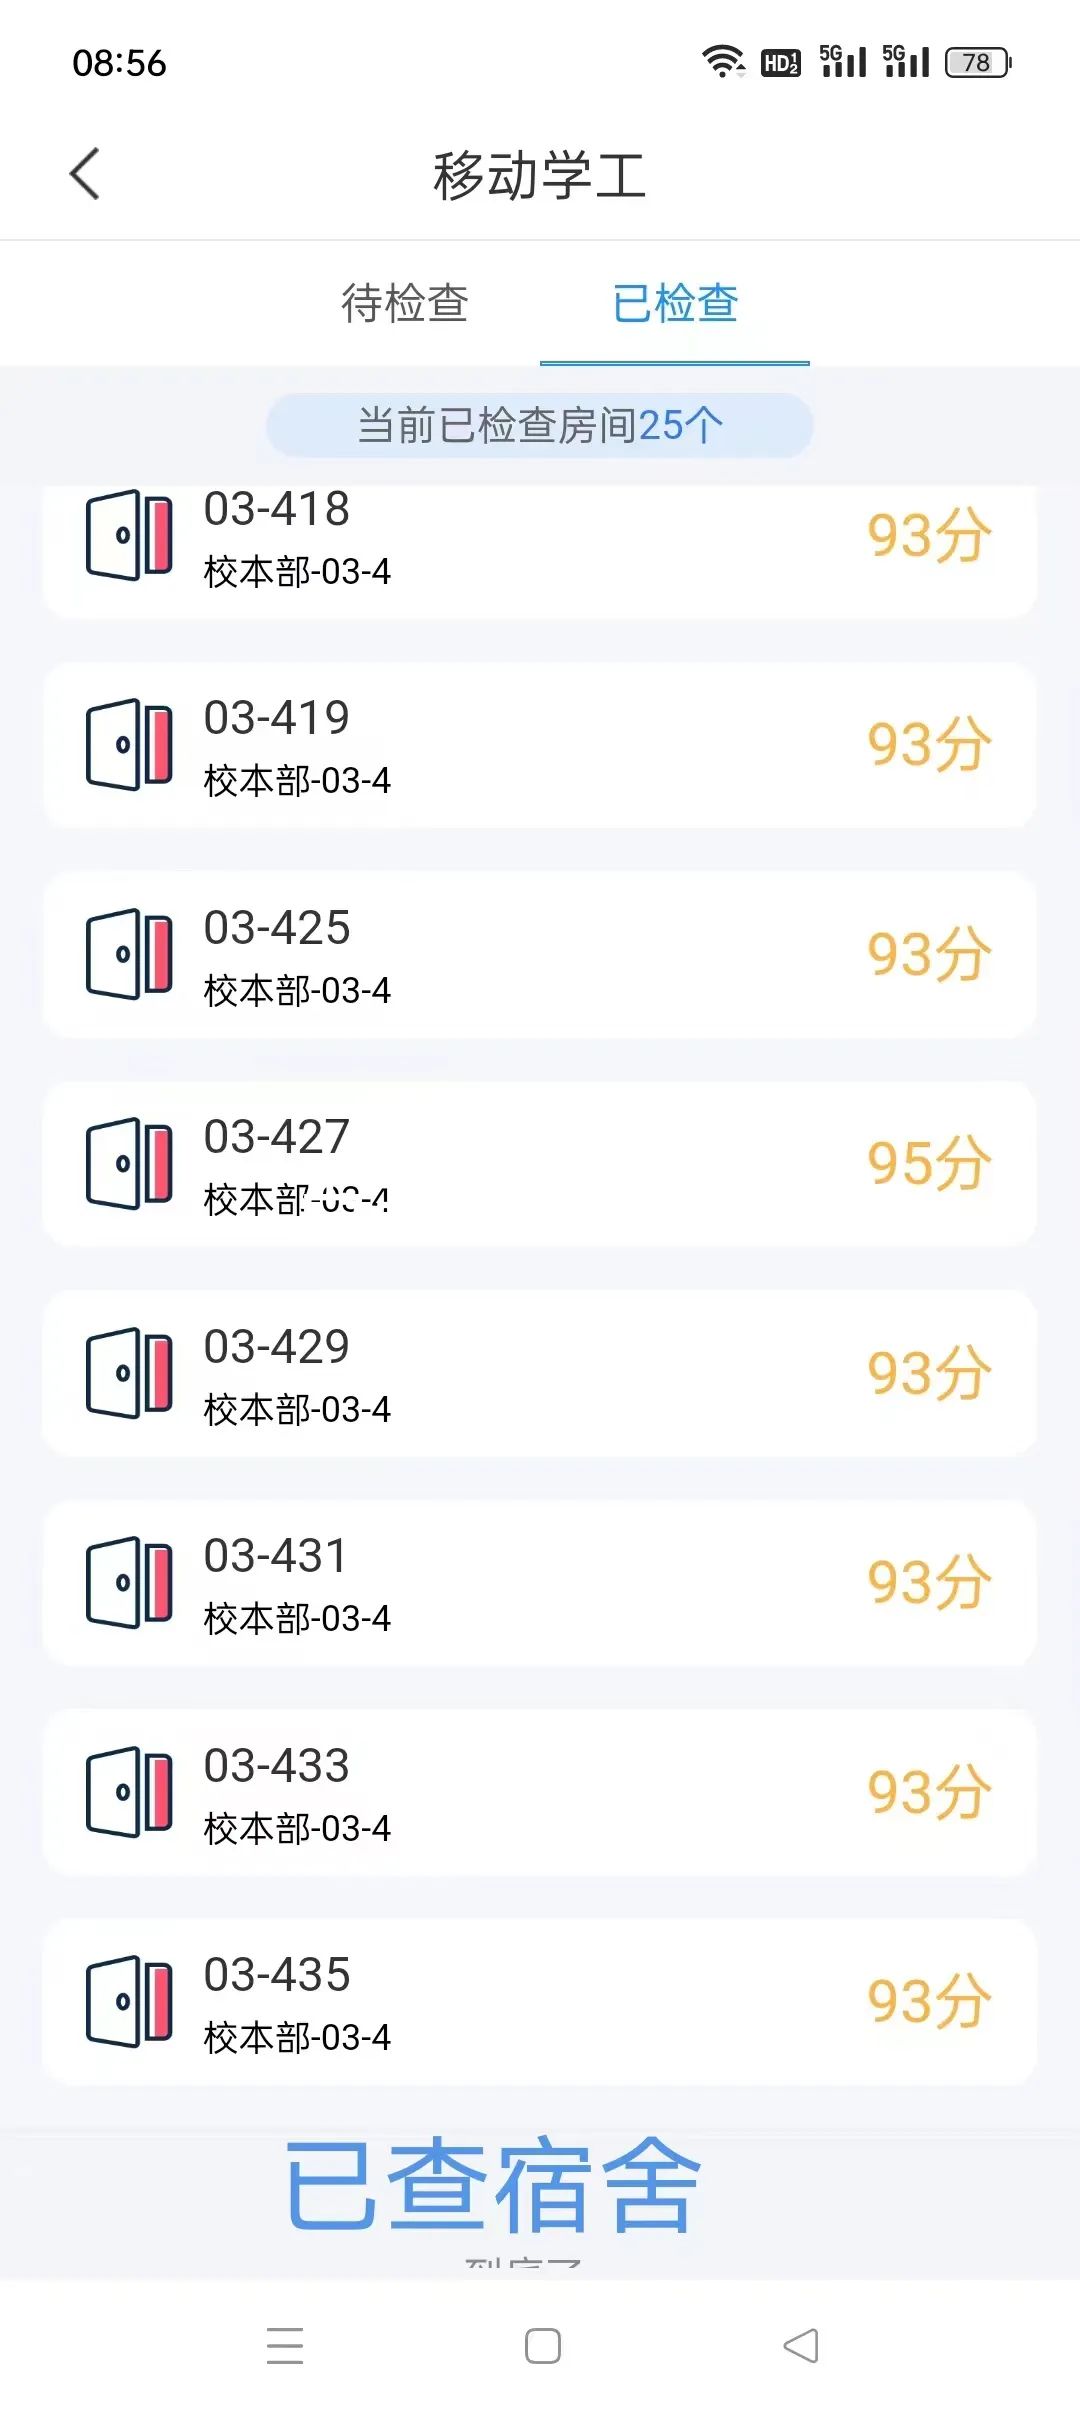Tap the door icon for room 03-419
Viewport: 1080px width, 2412px height.
click(129, 744)
